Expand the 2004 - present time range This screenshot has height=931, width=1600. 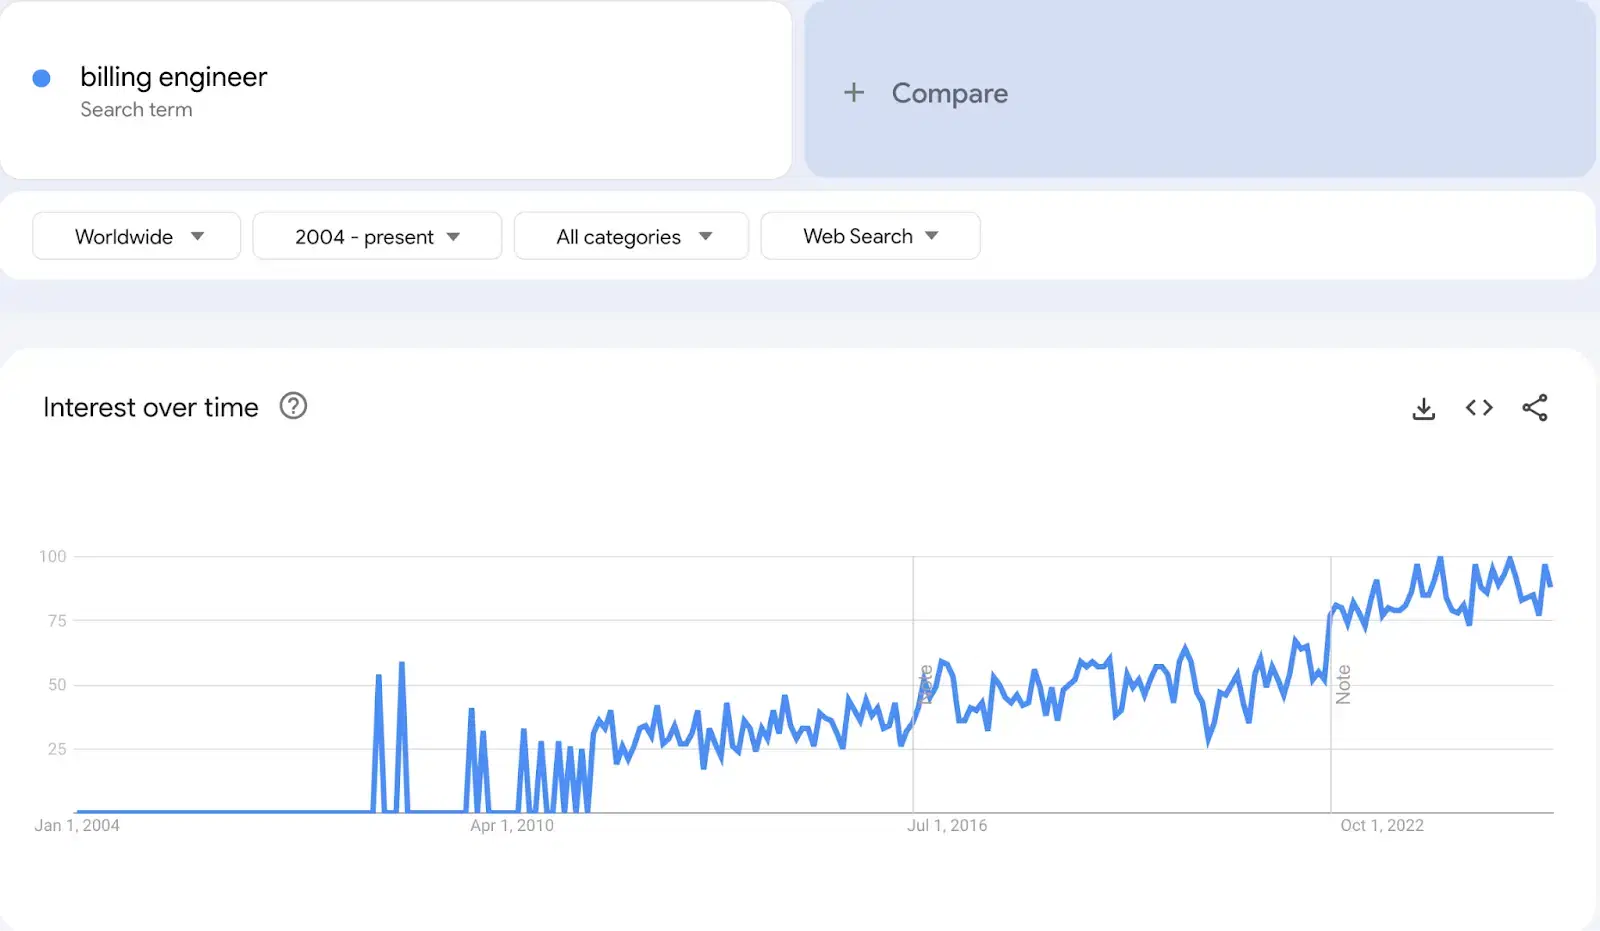coord(377,236)
